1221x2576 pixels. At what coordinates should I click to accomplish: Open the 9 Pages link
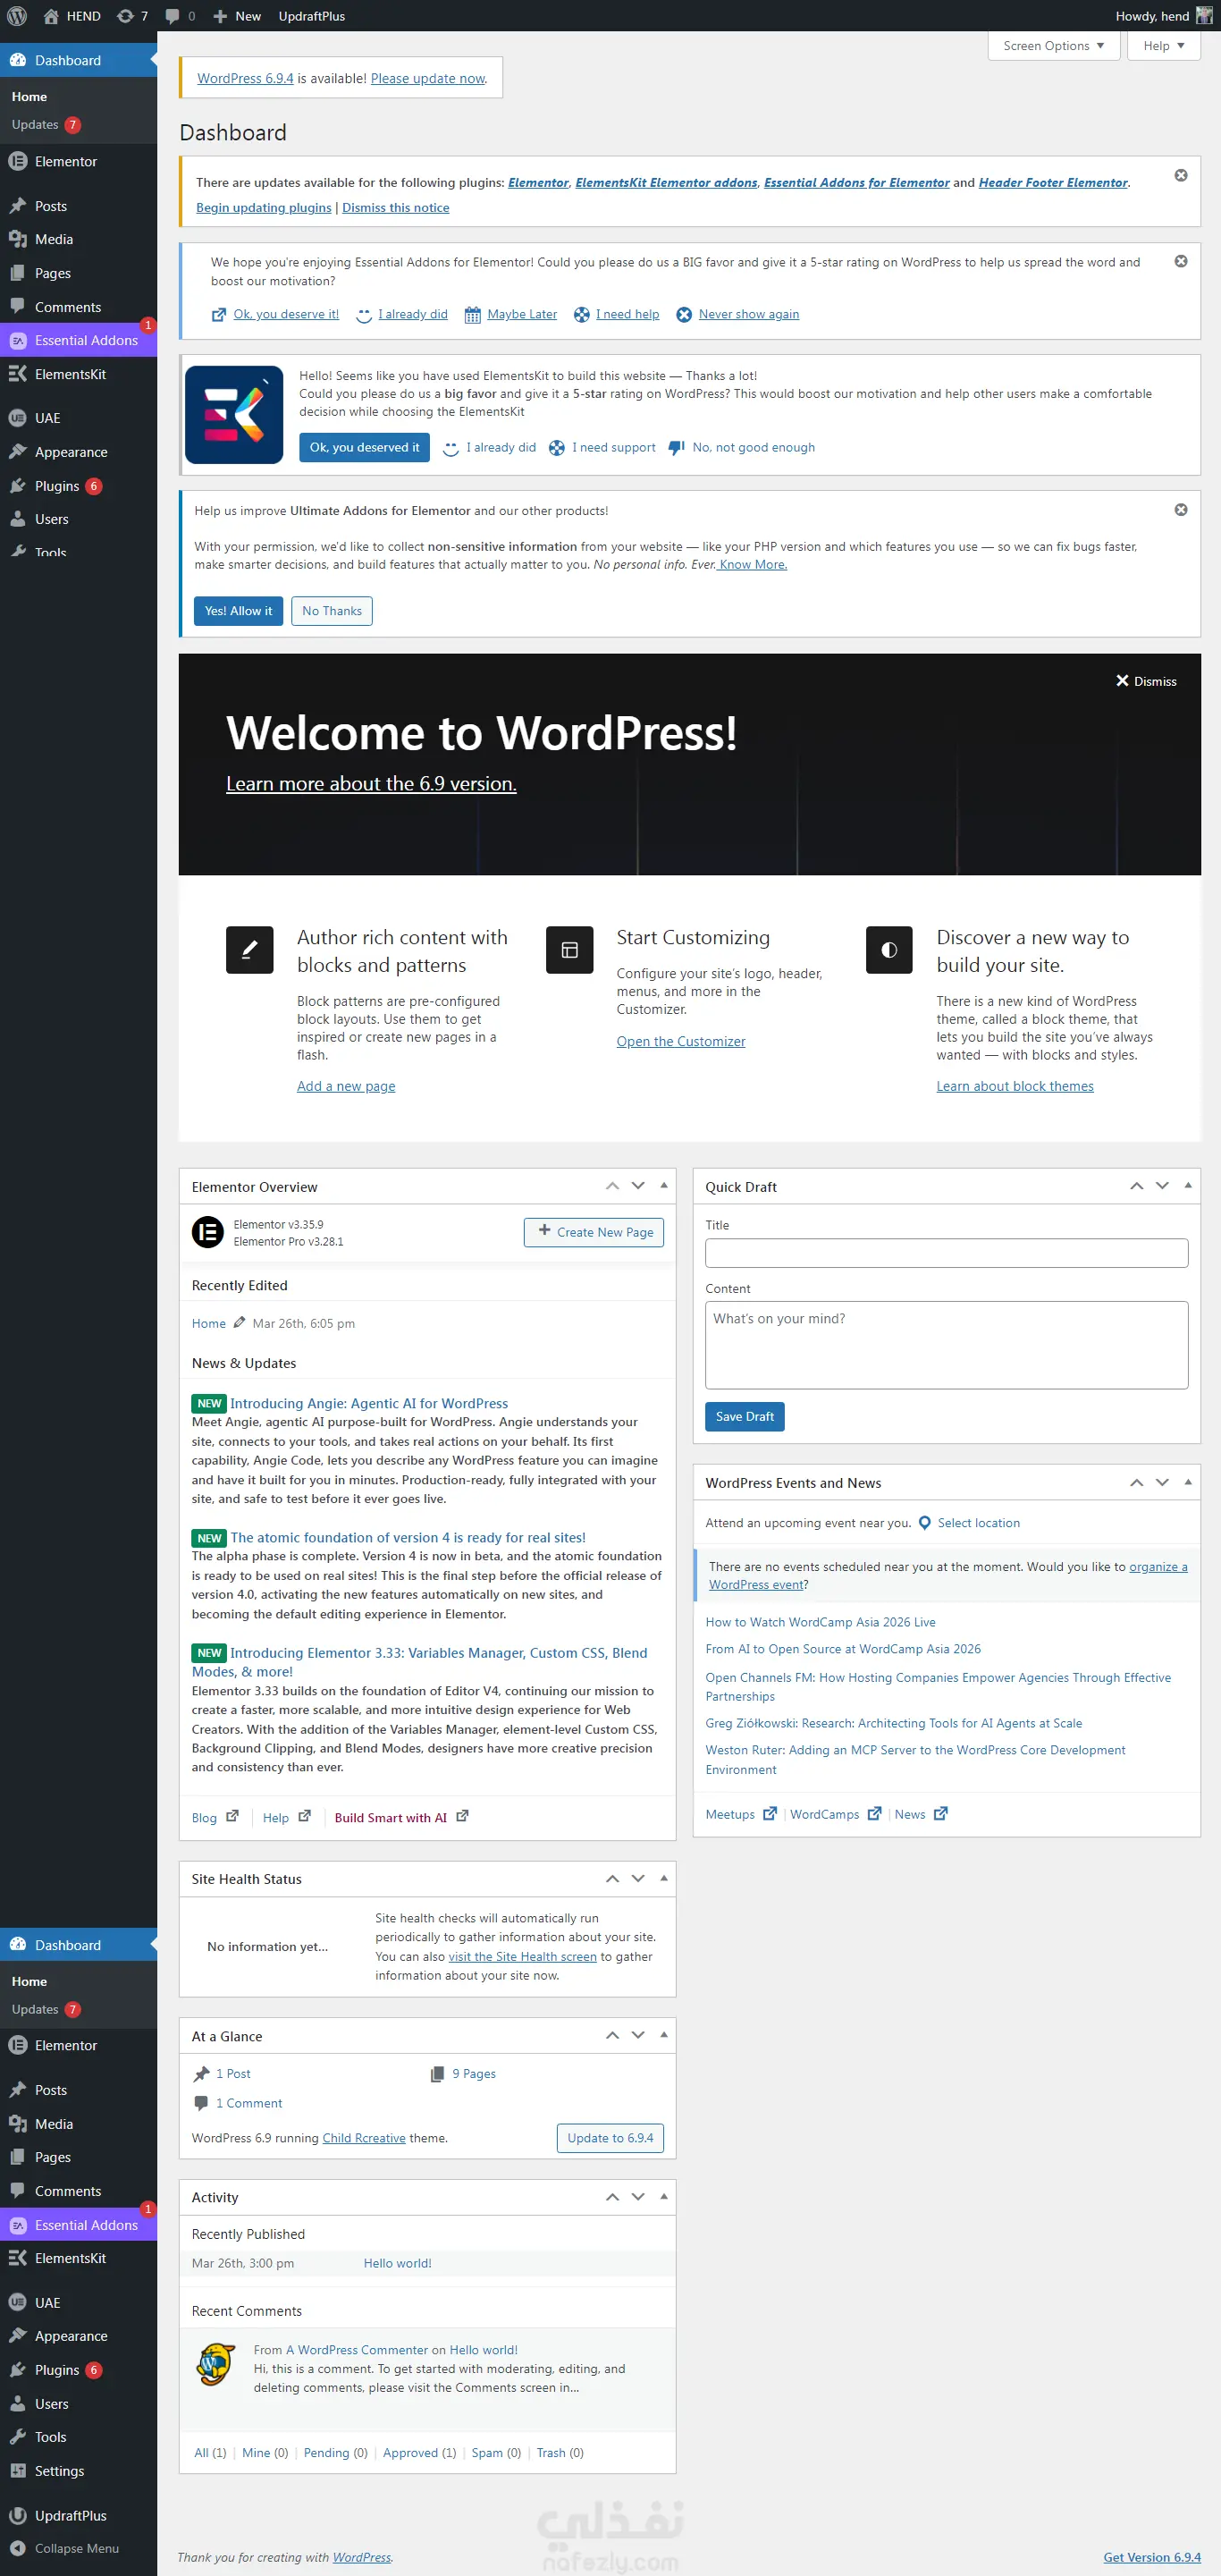click(x=473, y=2074)
